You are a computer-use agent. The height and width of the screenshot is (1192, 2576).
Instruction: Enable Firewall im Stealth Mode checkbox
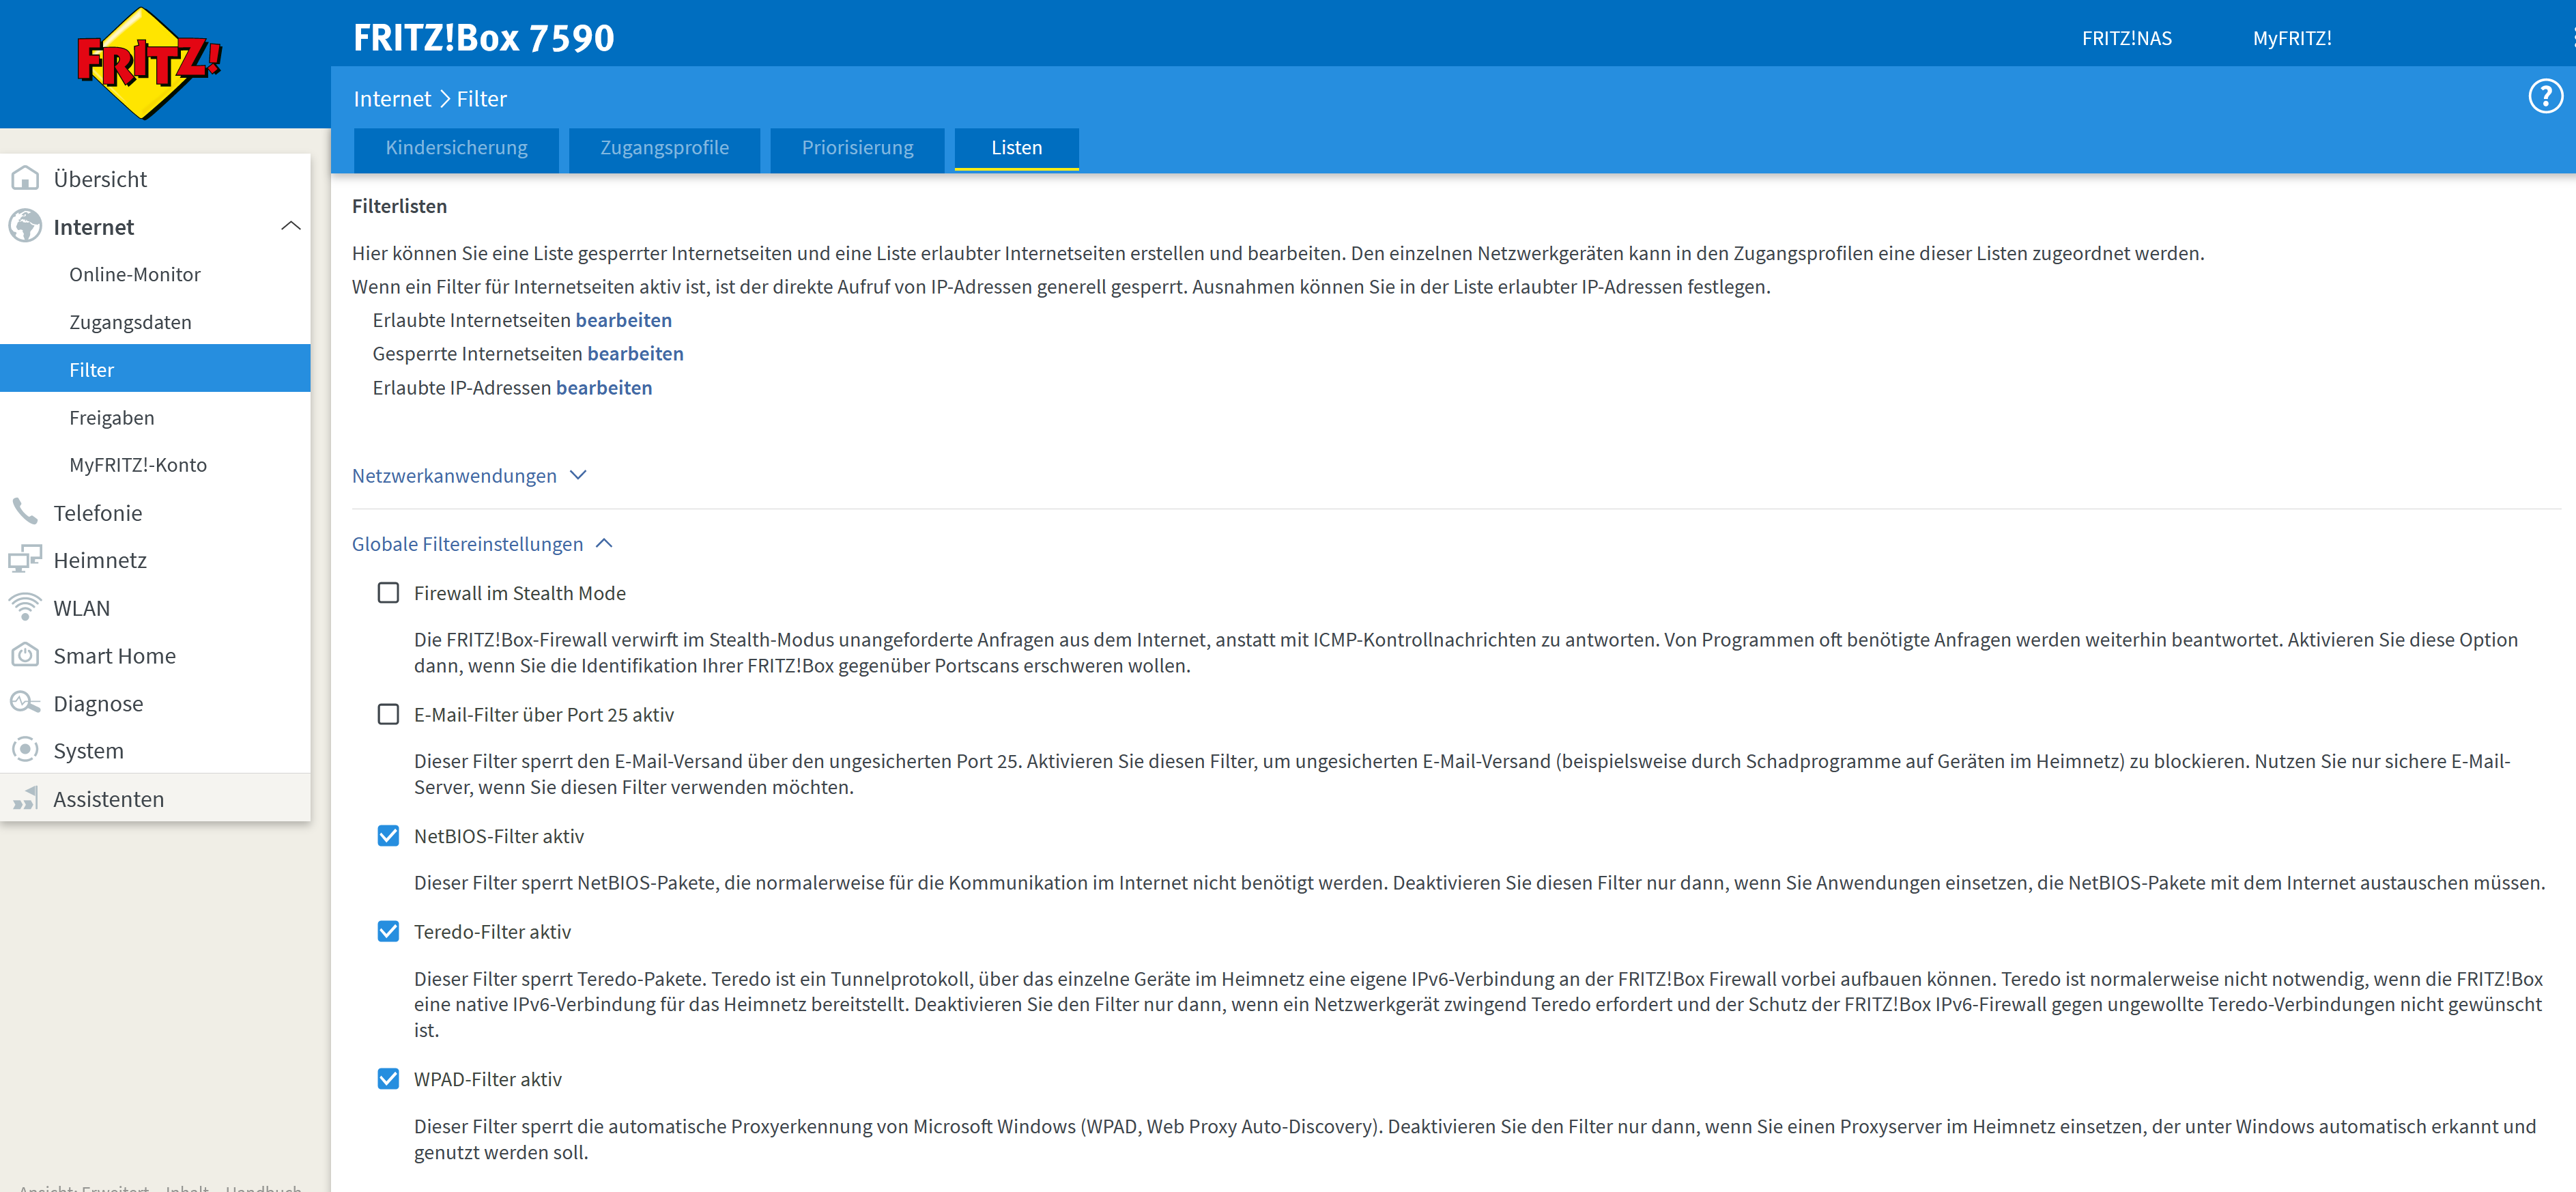pos(388,593)
